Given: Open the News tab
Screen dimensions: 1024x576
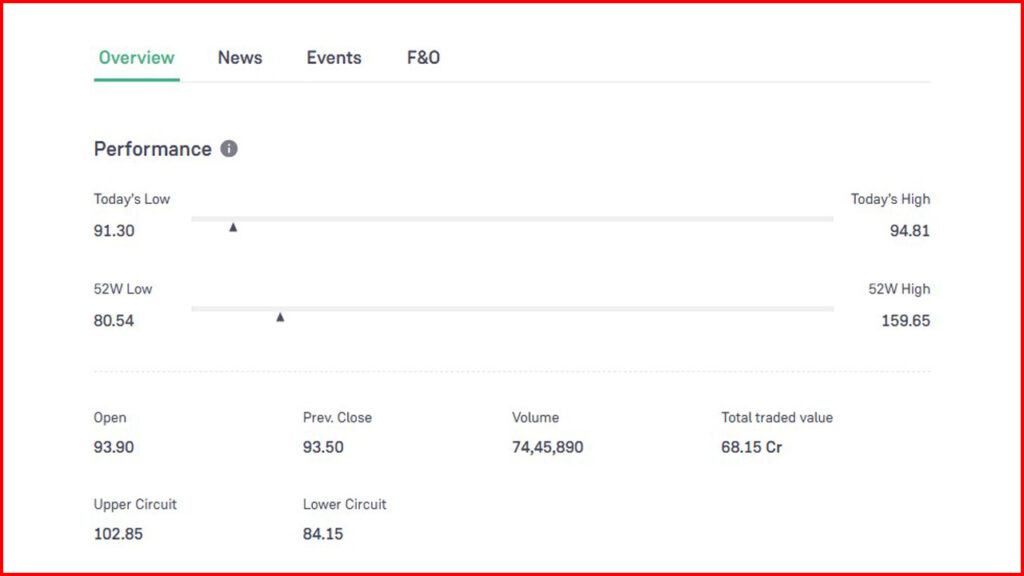Looking at the screenshot, I should [240, 58].
